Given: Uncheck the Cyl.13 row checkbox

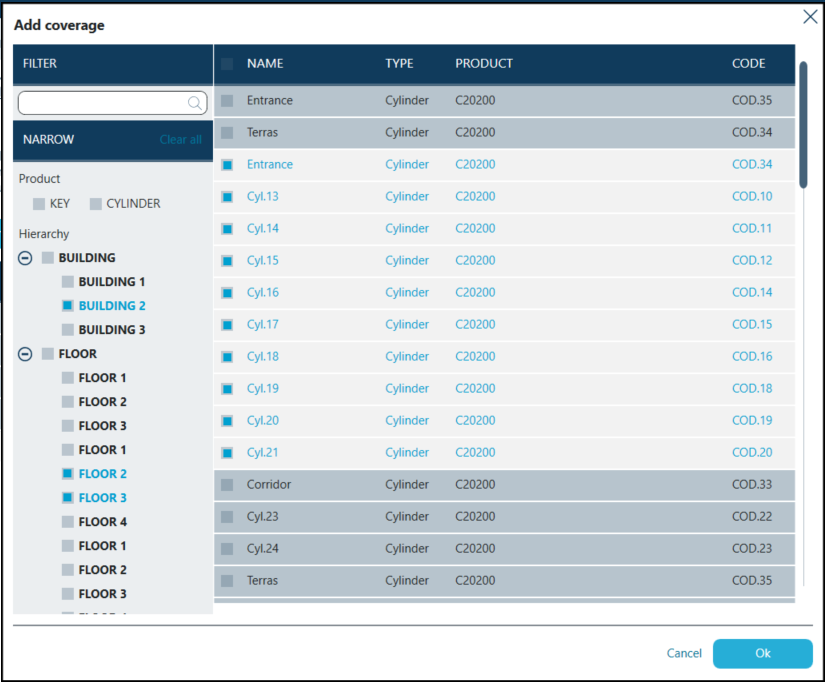Looking at the screenshot, I should [x=227, y=197].
